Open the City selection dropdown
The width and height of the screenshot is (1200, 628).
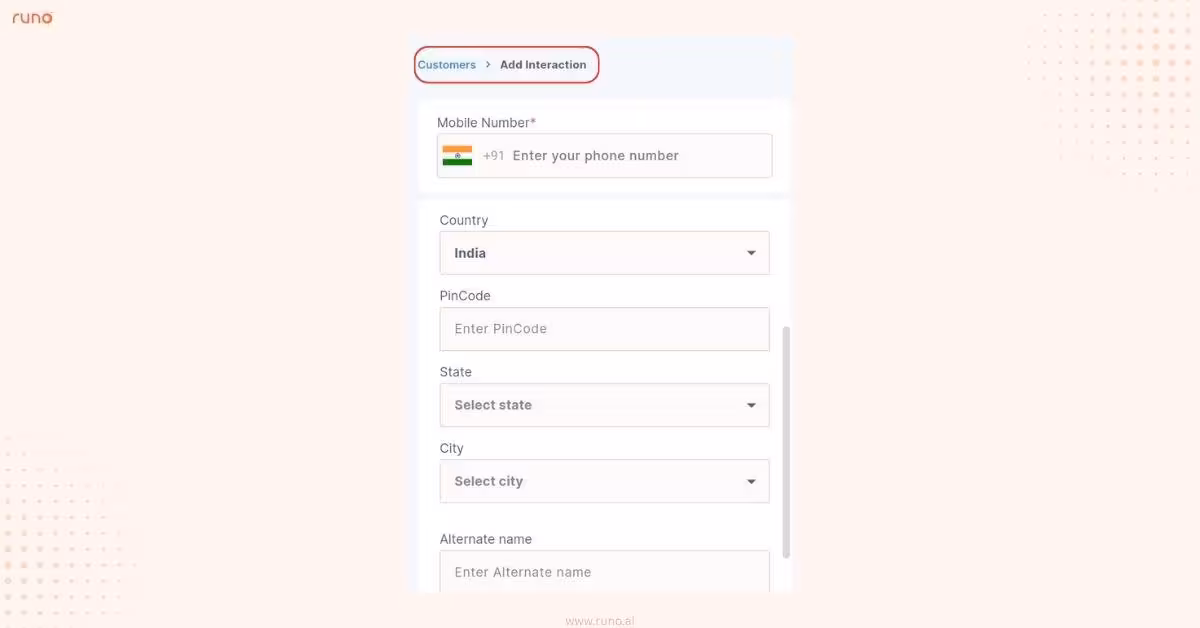604,481
